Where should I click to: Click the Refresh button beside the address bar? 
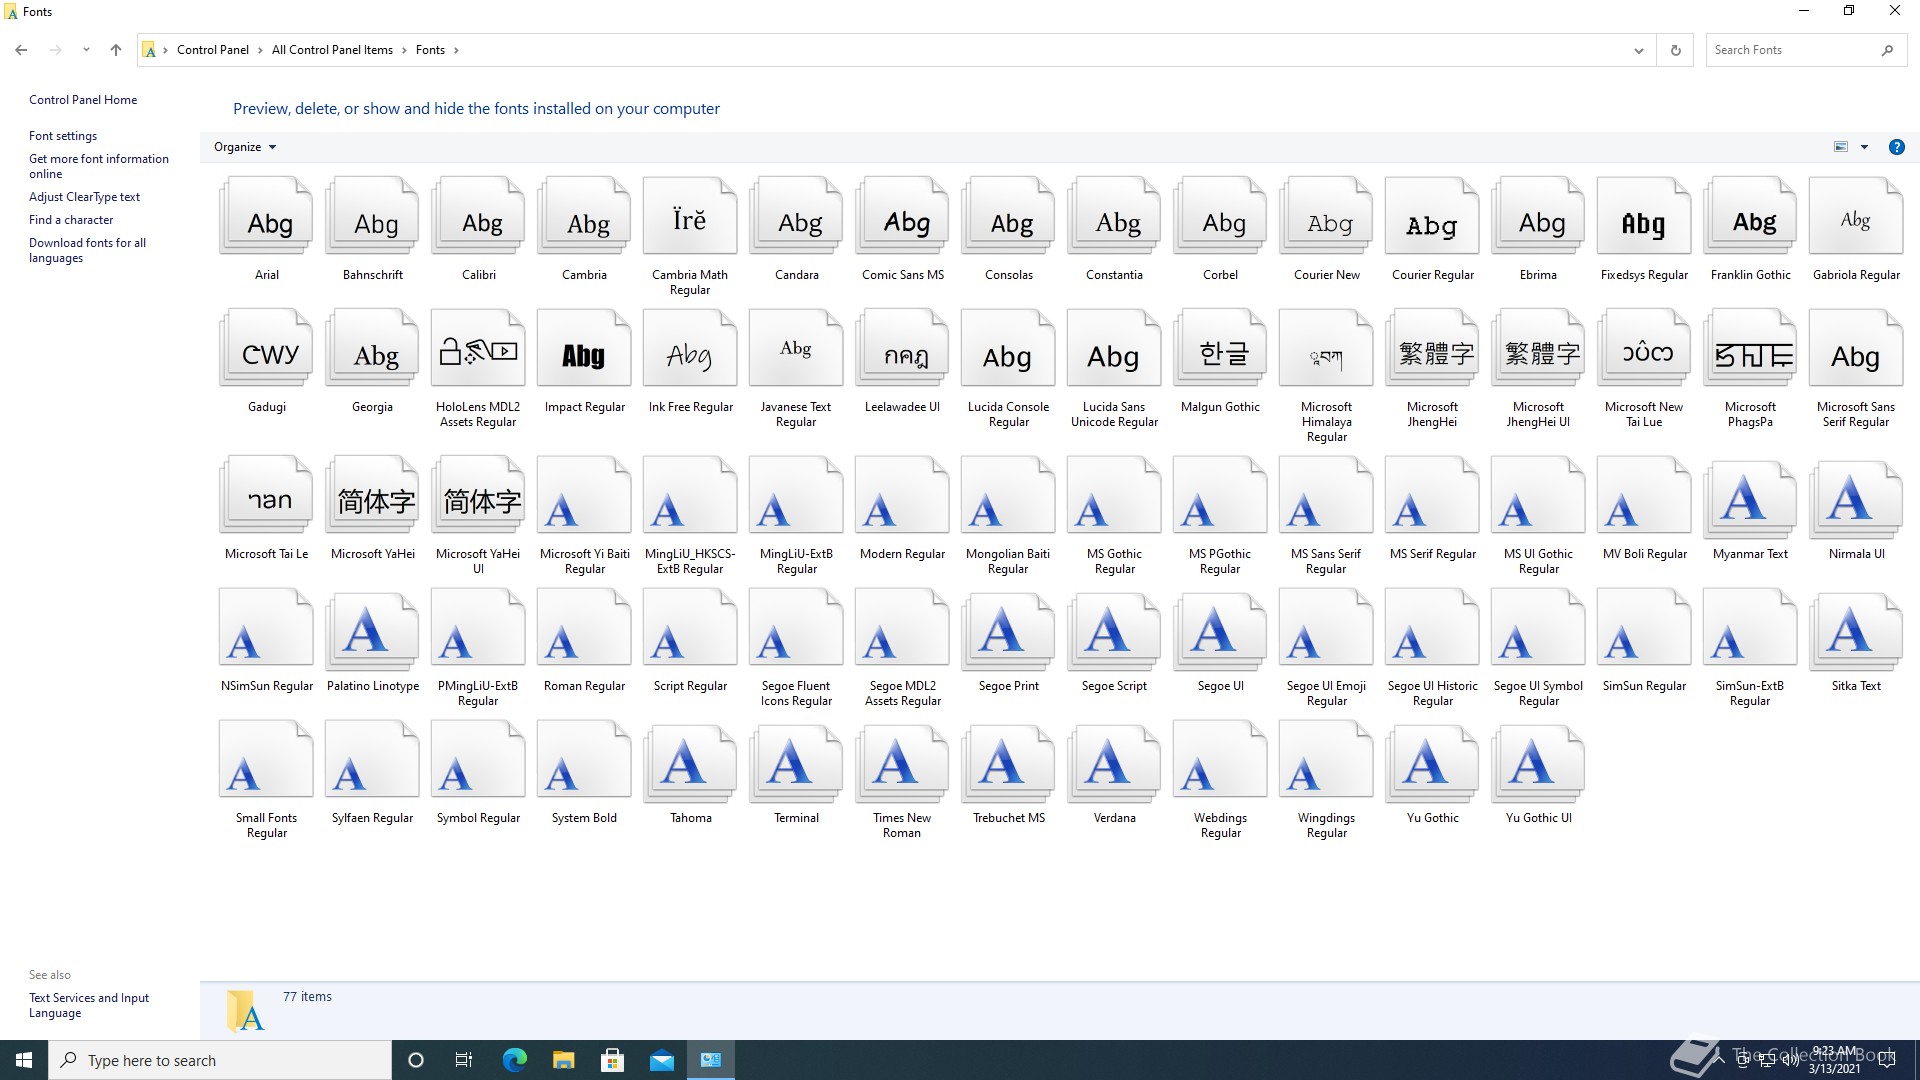(1676, 50)
